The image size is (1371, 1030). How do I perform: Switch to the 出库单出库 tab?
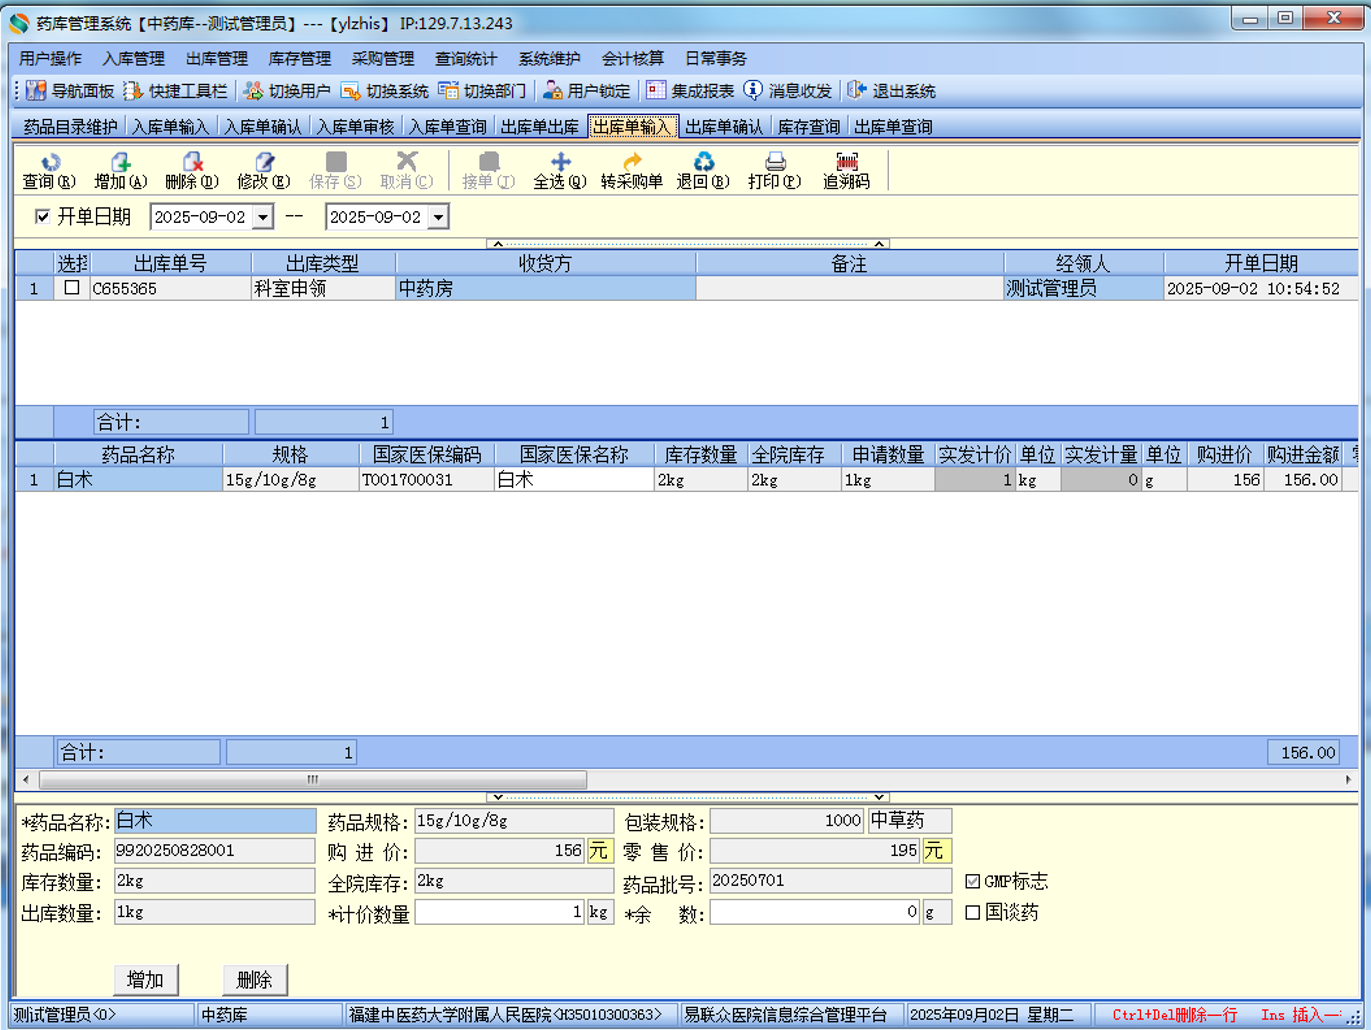click(x=540, y=127)
